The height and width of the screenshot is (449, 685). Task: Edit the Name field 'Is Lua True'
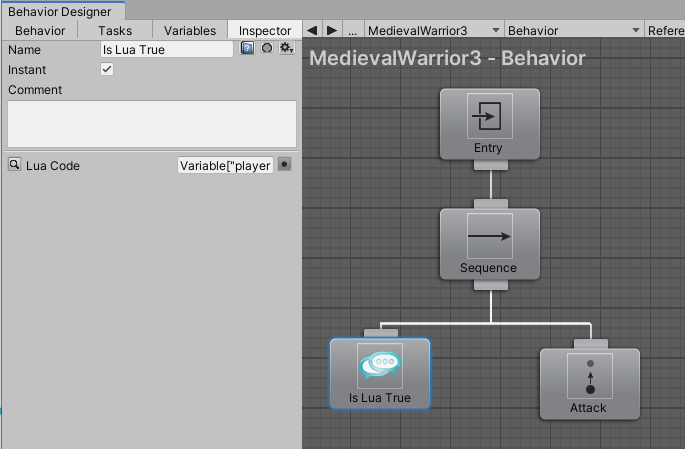coord(166,49)
